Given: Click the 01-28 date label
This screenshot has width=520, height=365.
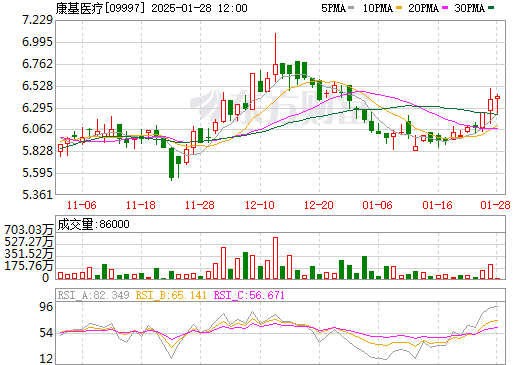Looking at the screenshot, I should click(495, 205).
